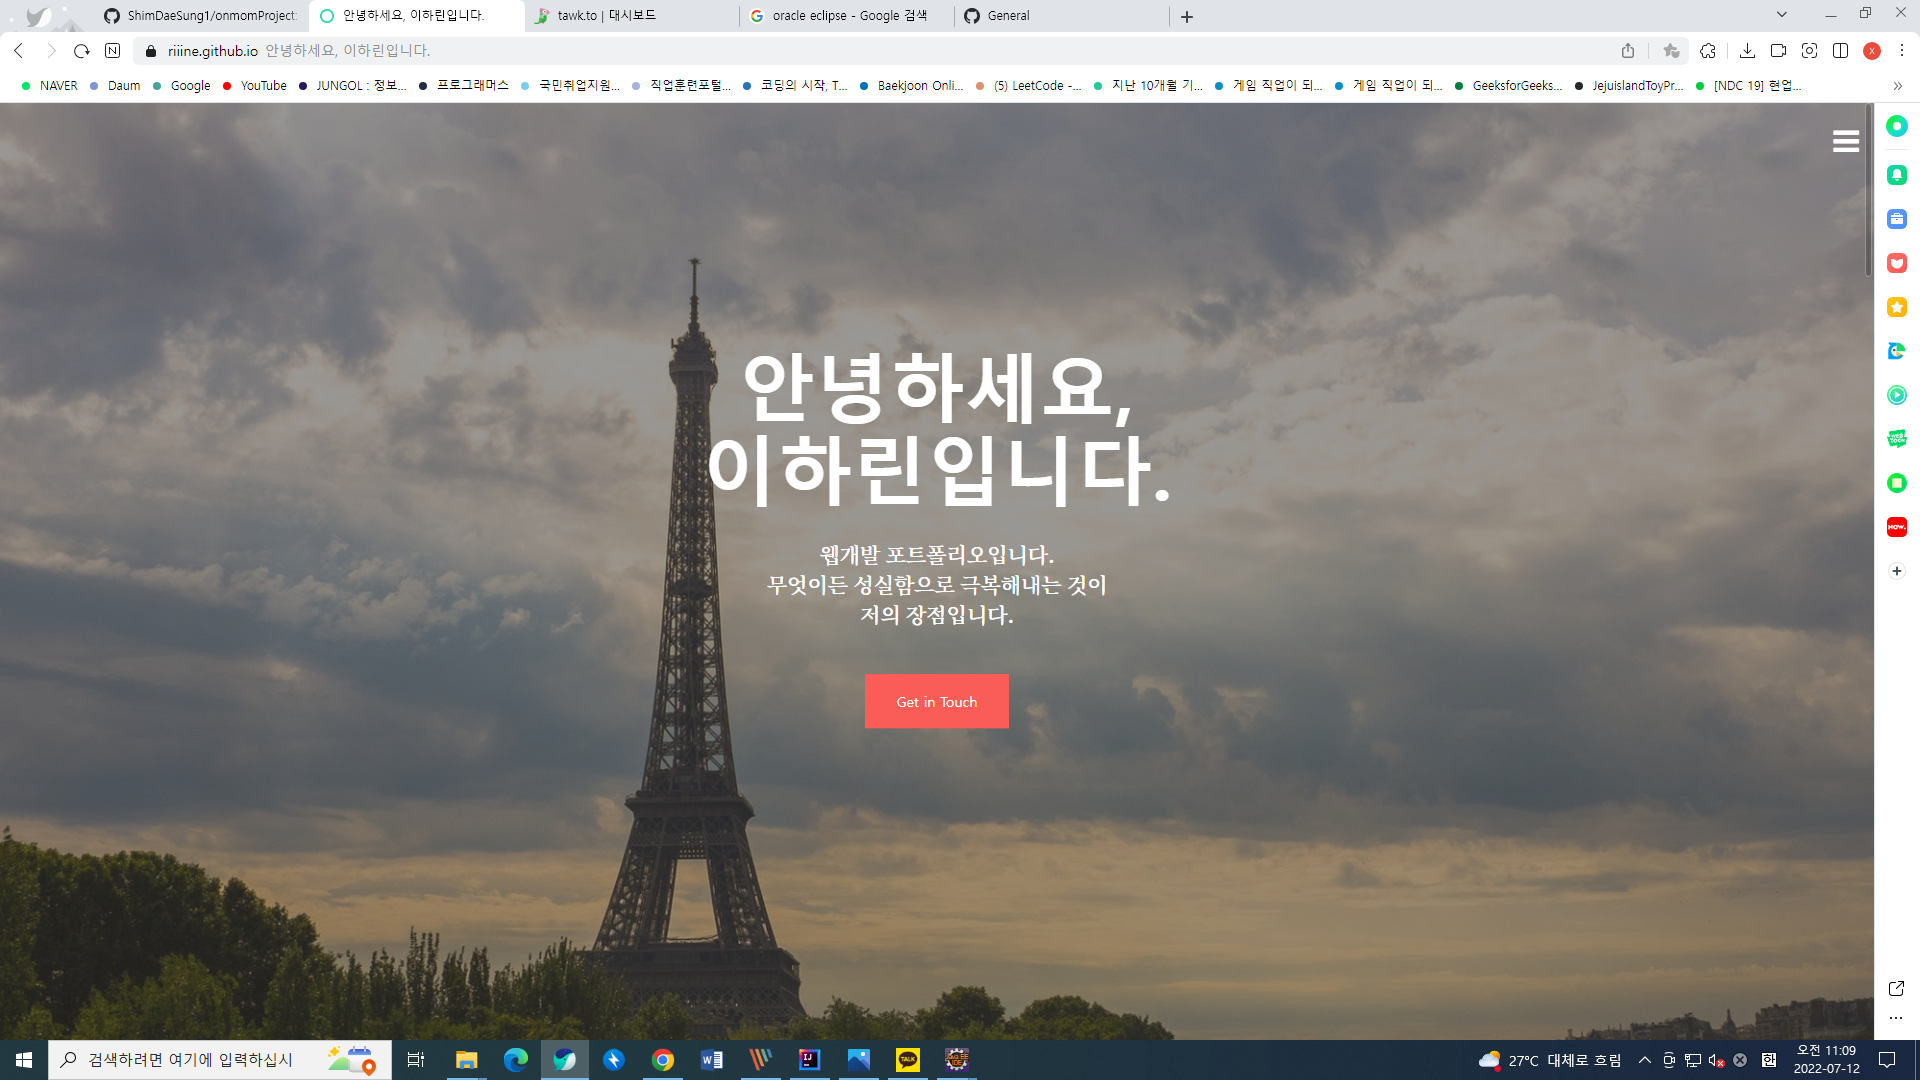Open the star bookmarks icon in the sidebar
1920x1080 pixels.
[1896, 307]
